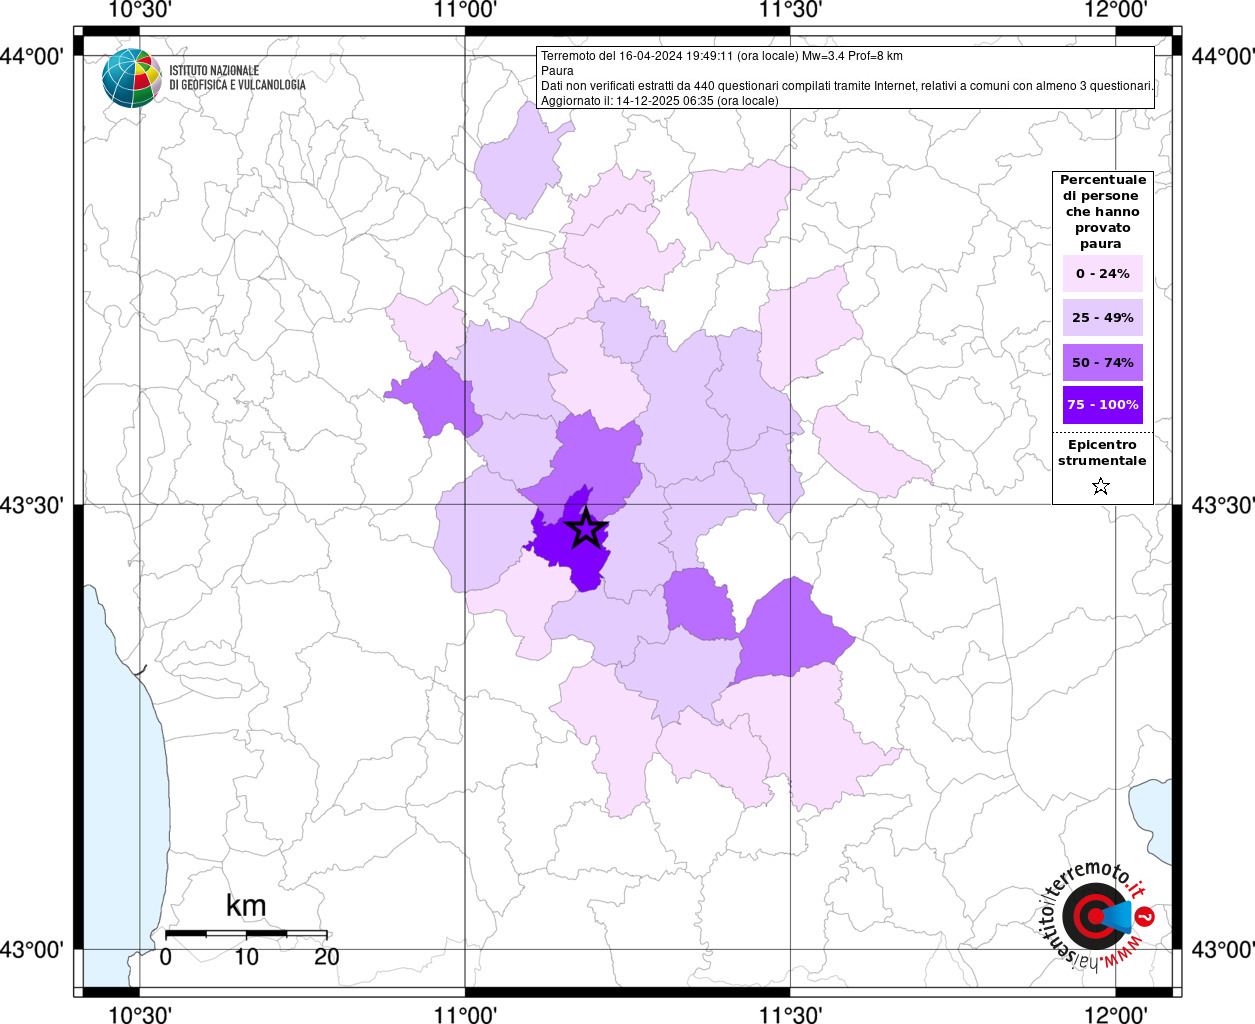Click the bottom 10°30' longitude label
Image resolution: width=1255 pixels, height=1024 pixels.
coord(139,1014)
